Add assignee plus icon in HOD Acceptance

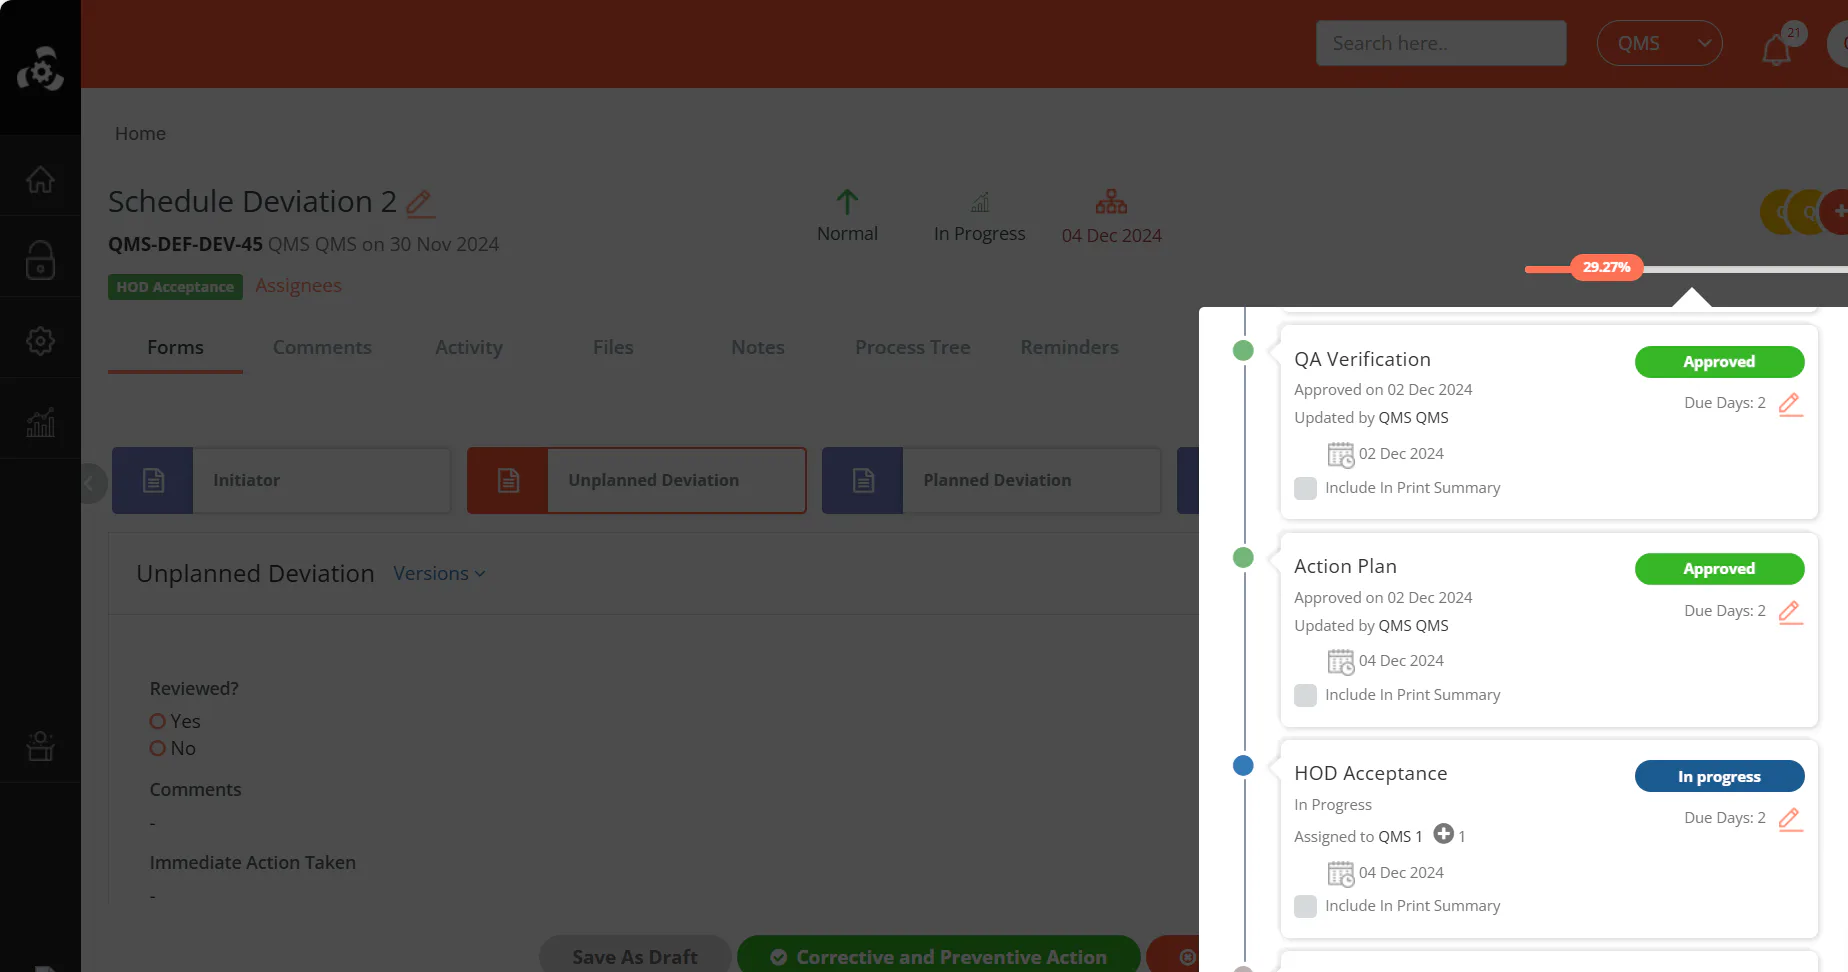click(1443, 834)
